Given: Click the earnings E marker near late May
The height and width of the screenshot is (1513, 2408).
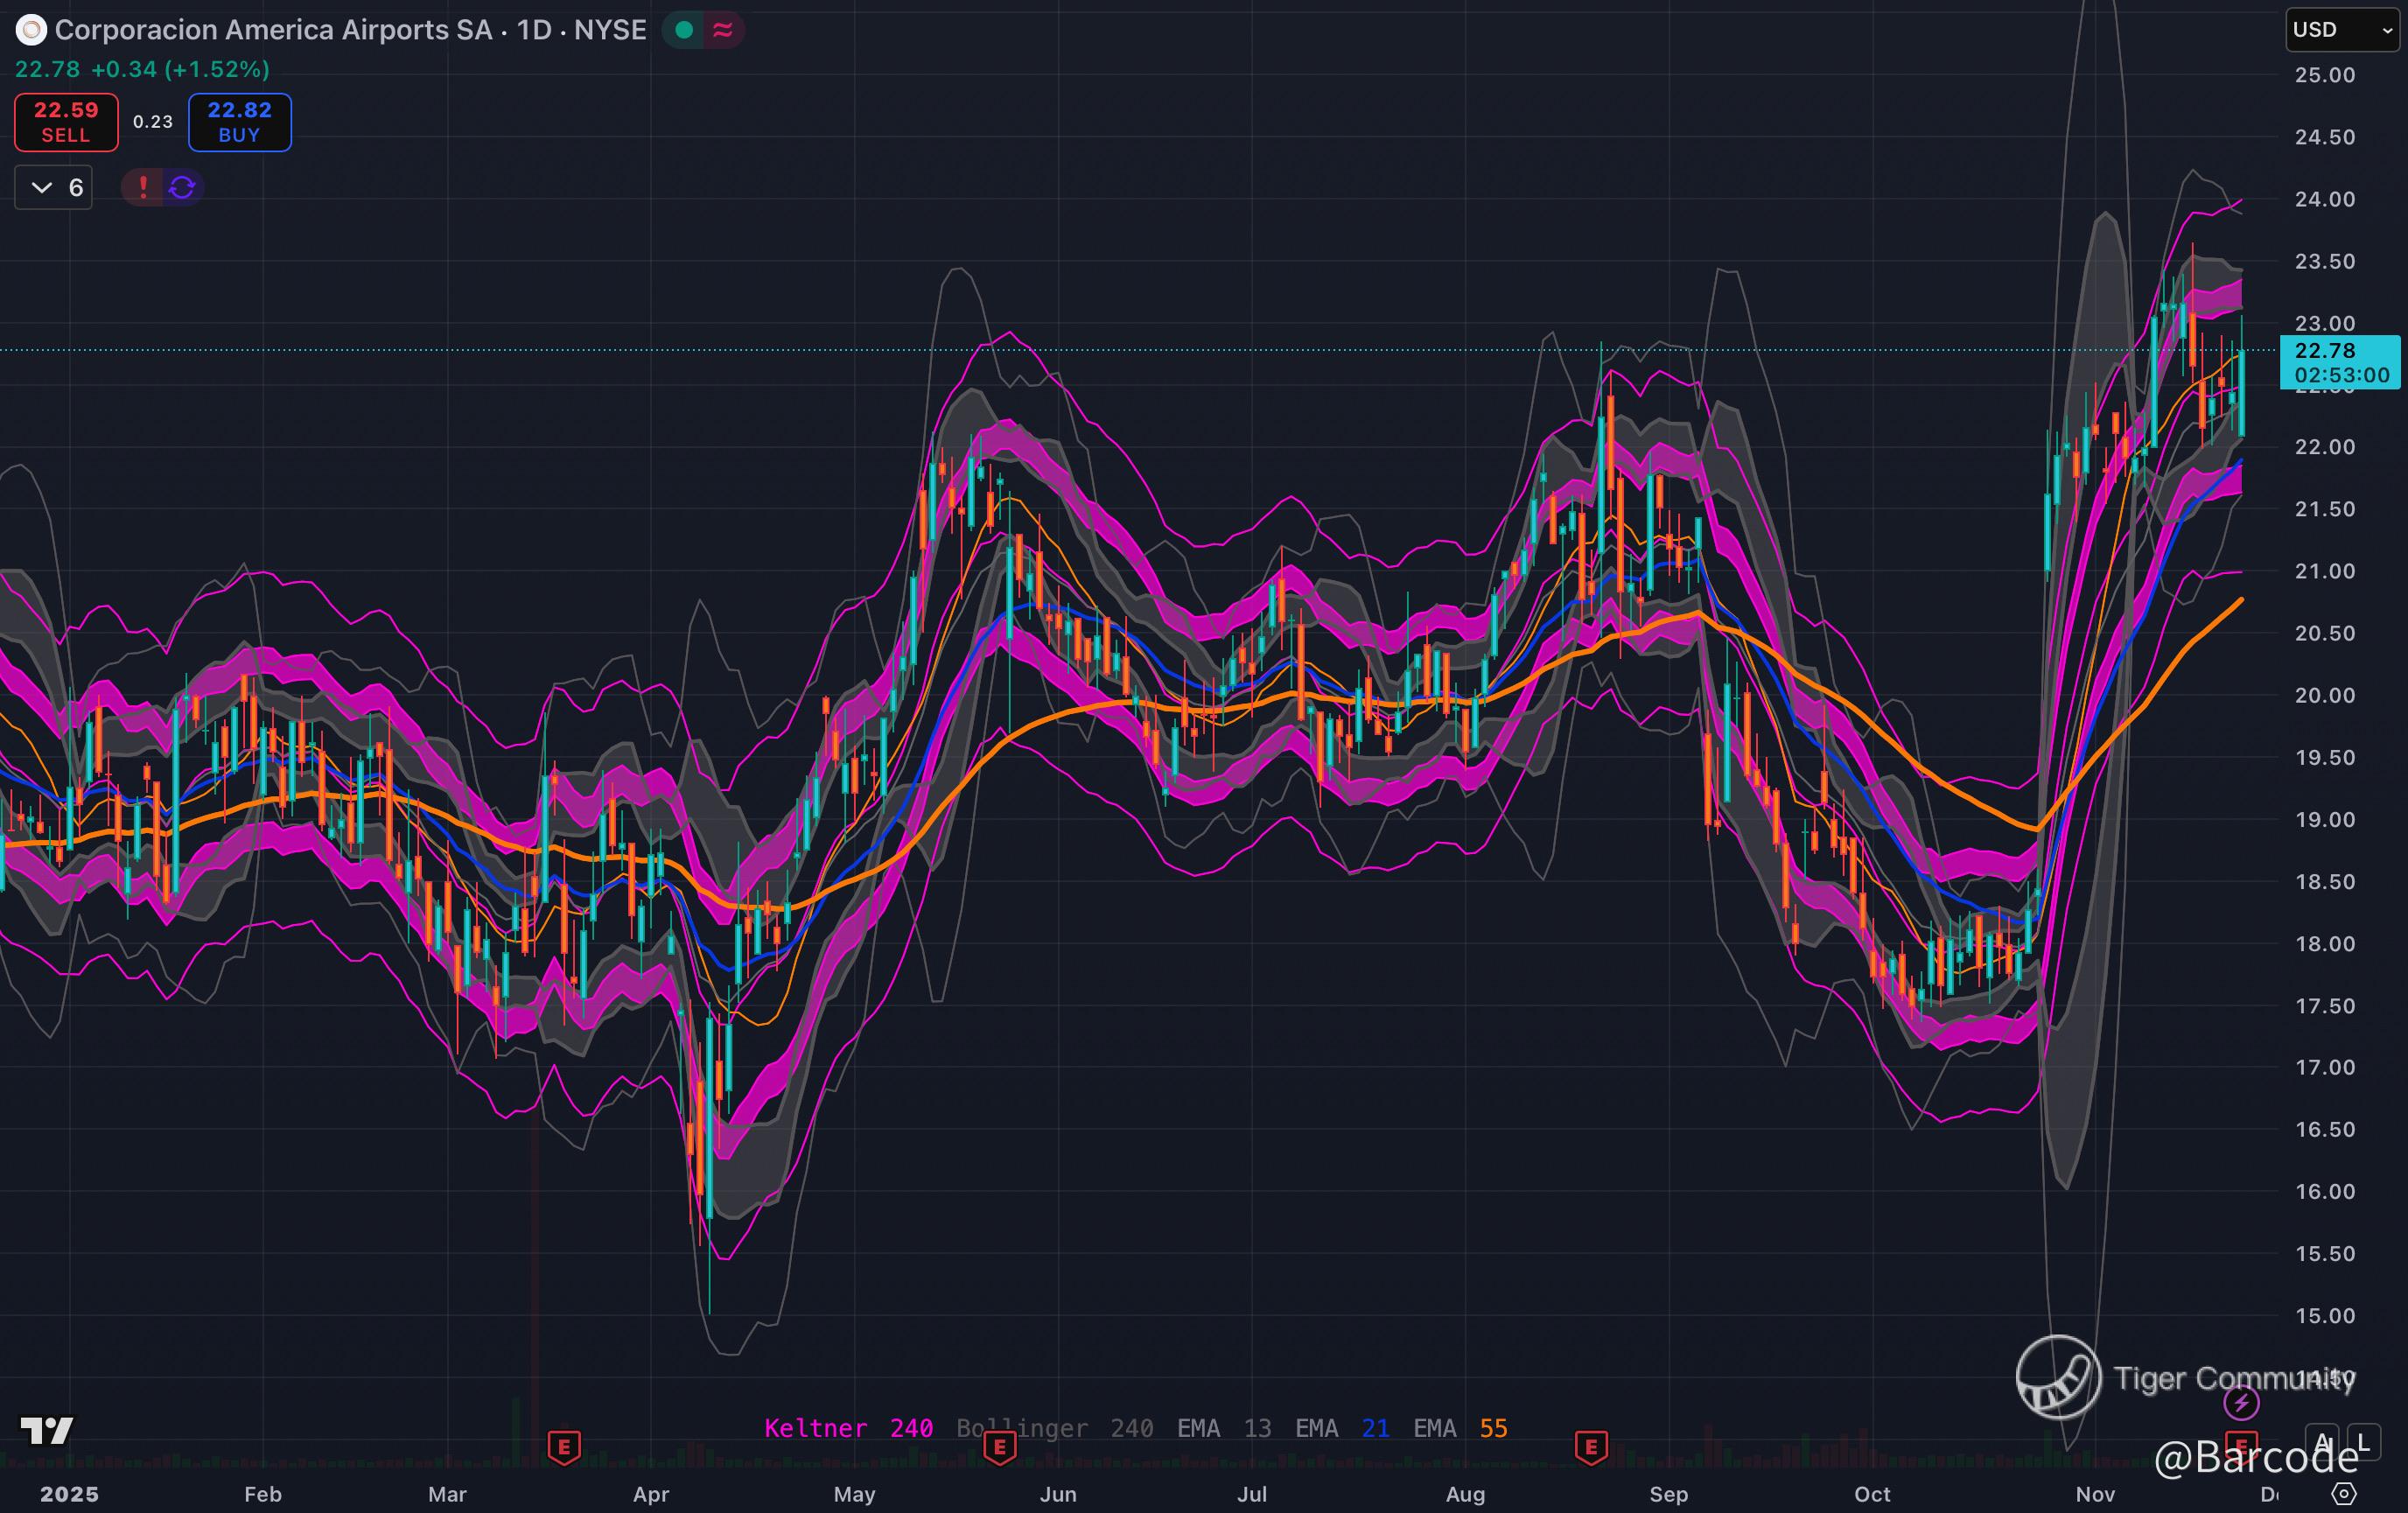Looking at the screenshot, I should click(x=999, y=1446).
